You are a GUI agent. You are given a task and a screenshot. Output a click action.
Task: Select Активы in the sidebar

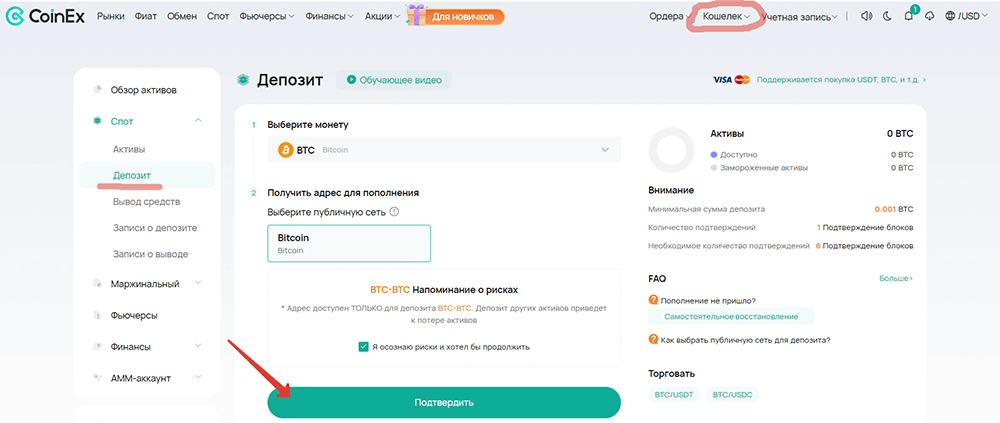tap(129, 149)
